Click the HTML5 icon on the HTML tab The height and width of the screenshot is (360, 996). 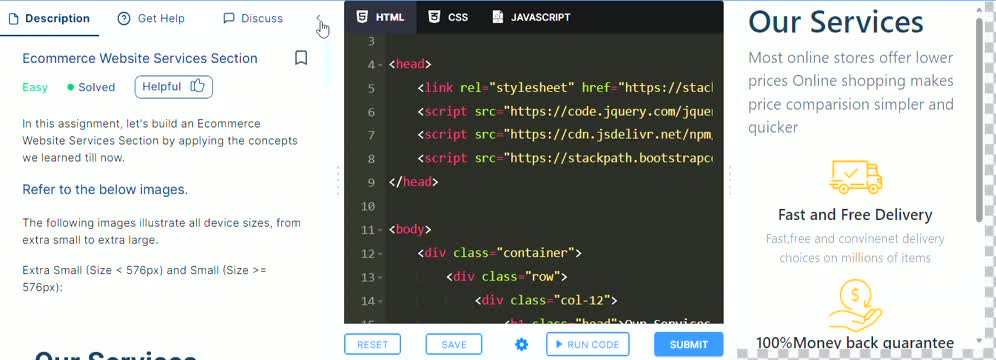point(361,17)
